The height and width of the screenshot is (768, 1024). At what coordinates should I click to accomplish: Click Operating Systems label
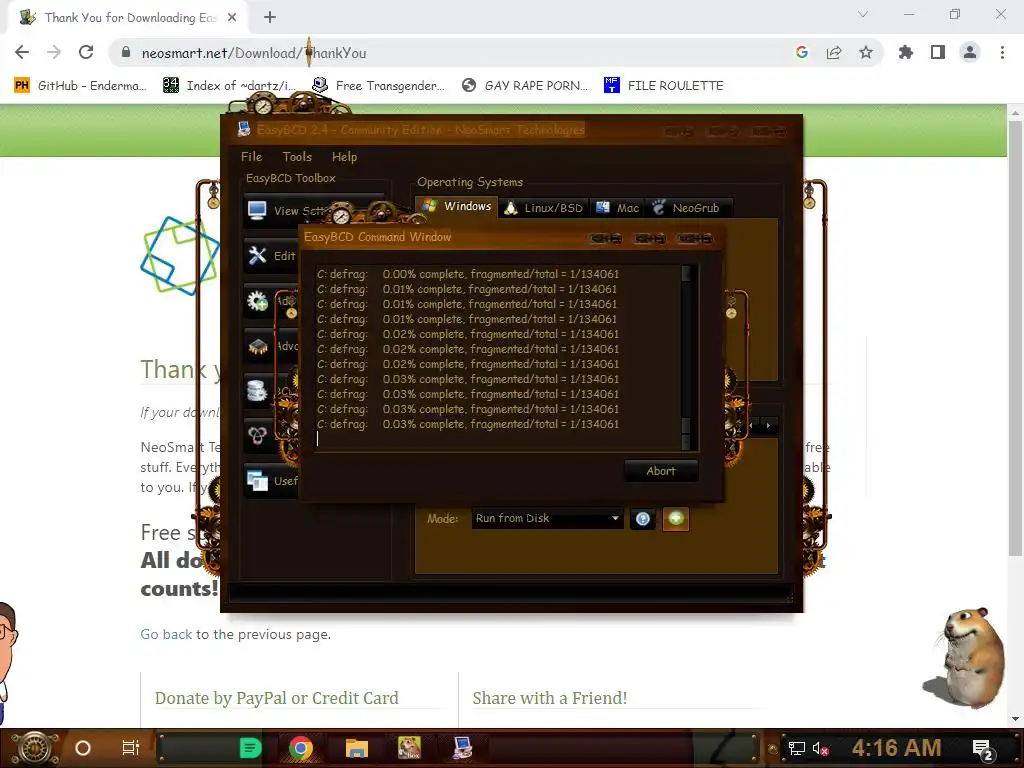(x=470, y=182)
